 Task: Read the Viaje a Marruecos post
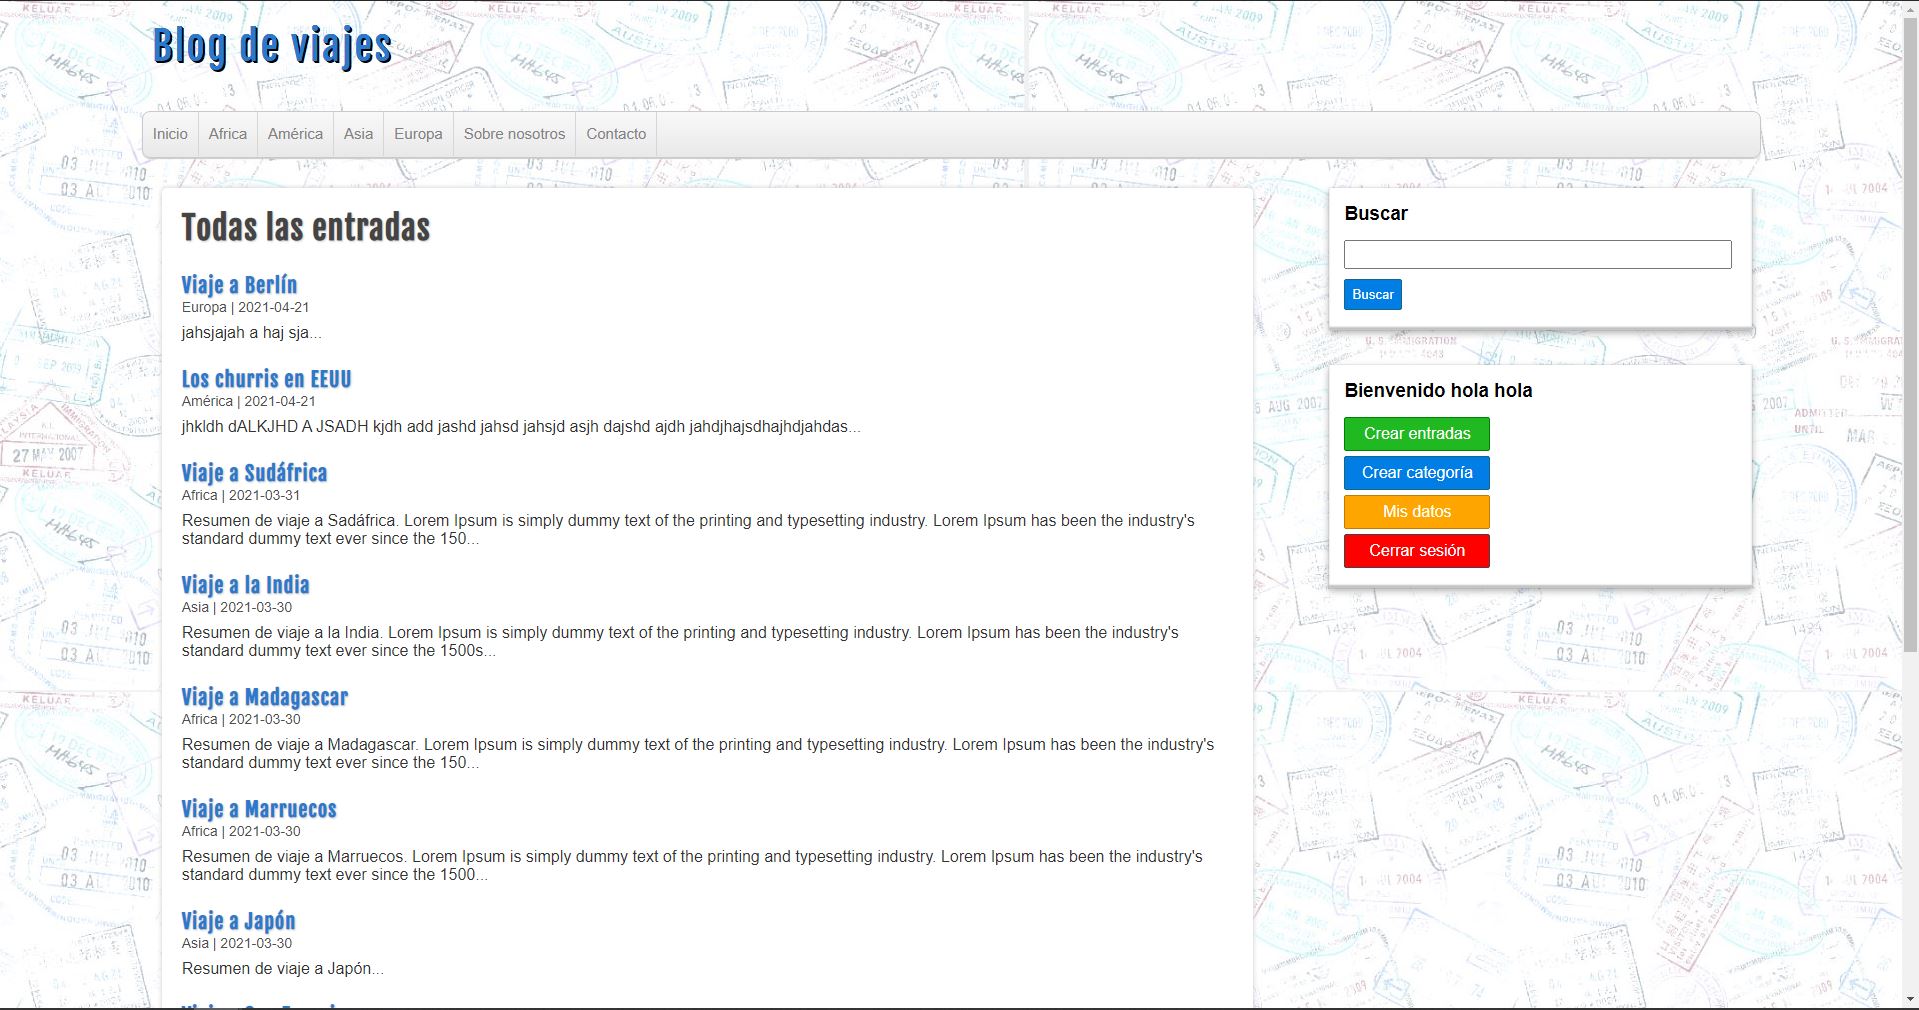coord(258,810)
